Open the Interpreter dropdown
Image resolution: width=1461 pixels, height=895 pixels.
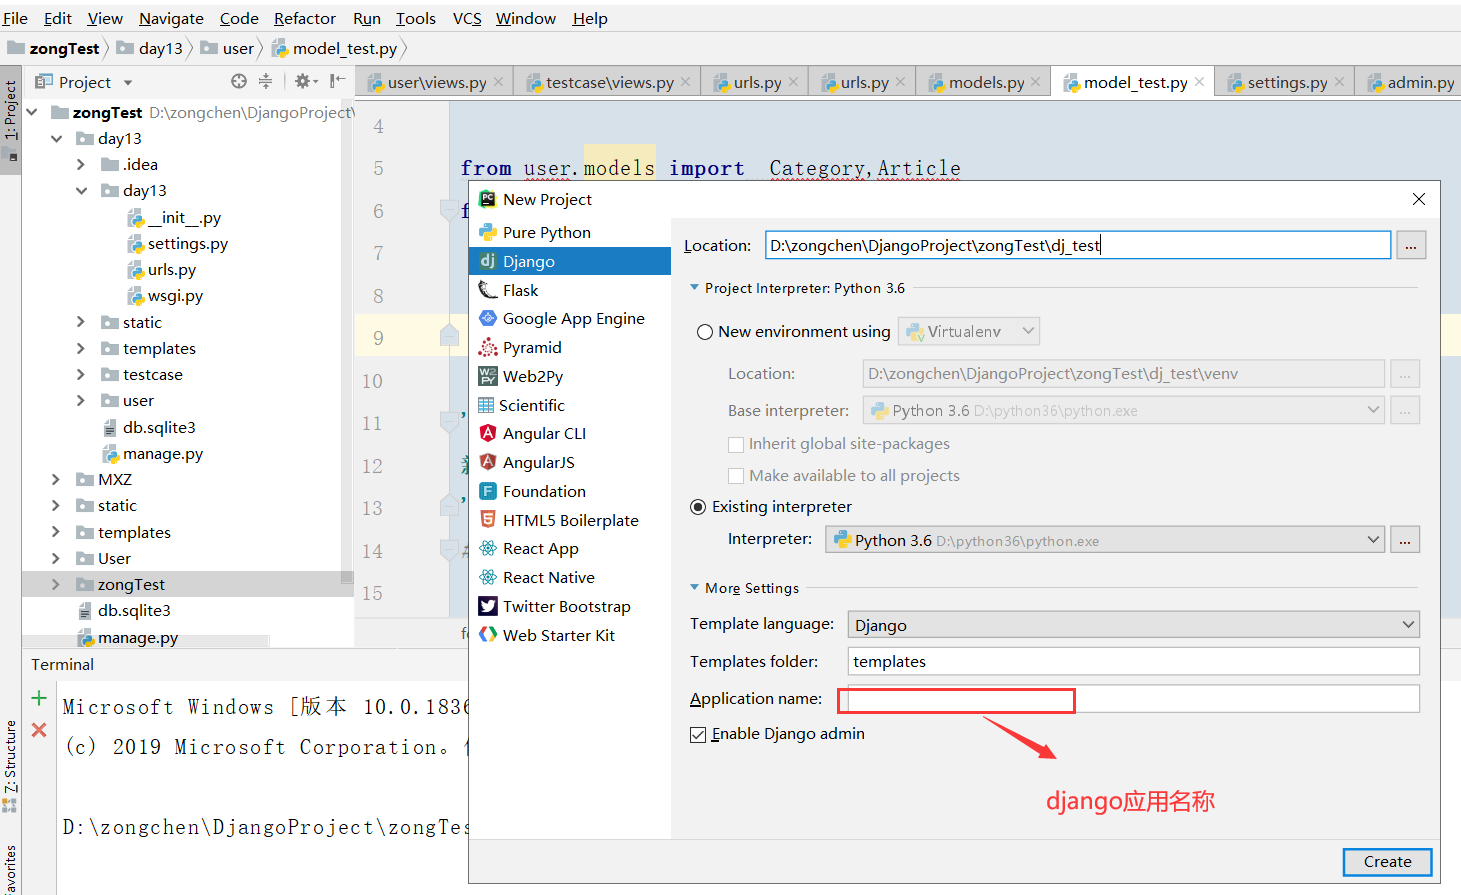[1107, 540]
